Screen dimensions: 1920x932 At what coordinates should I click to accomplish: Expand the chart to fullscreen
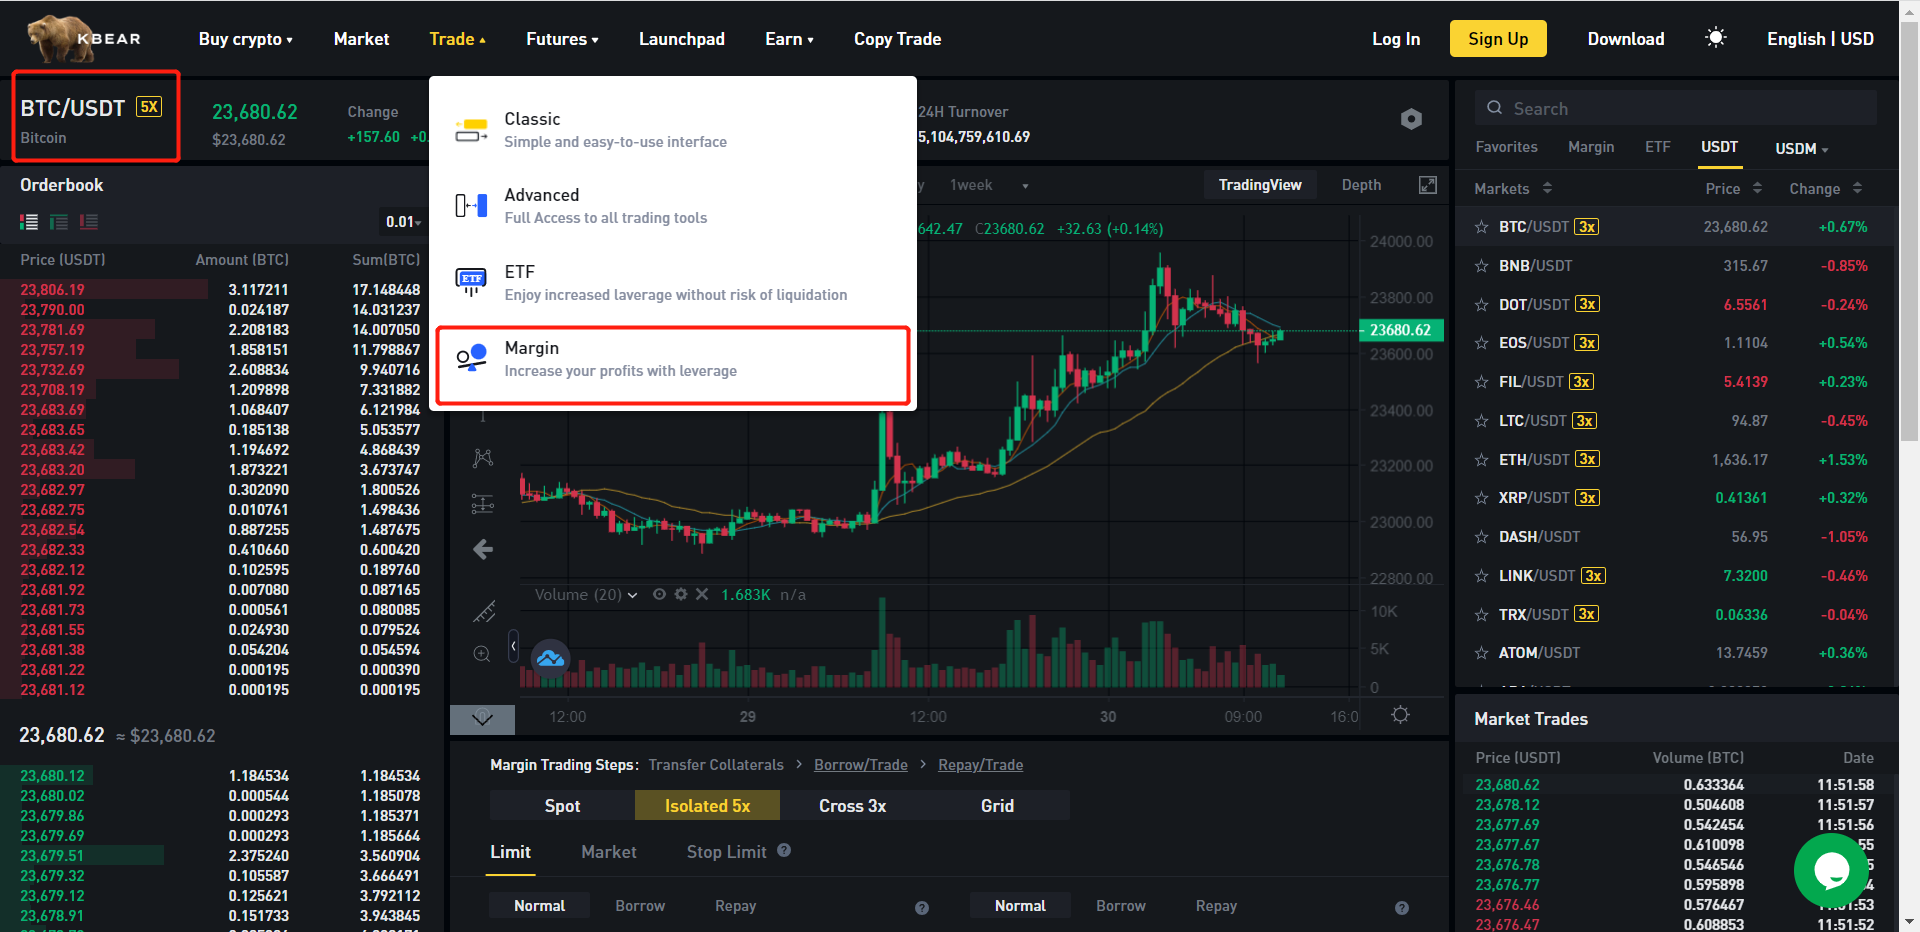coord(1428,185)
